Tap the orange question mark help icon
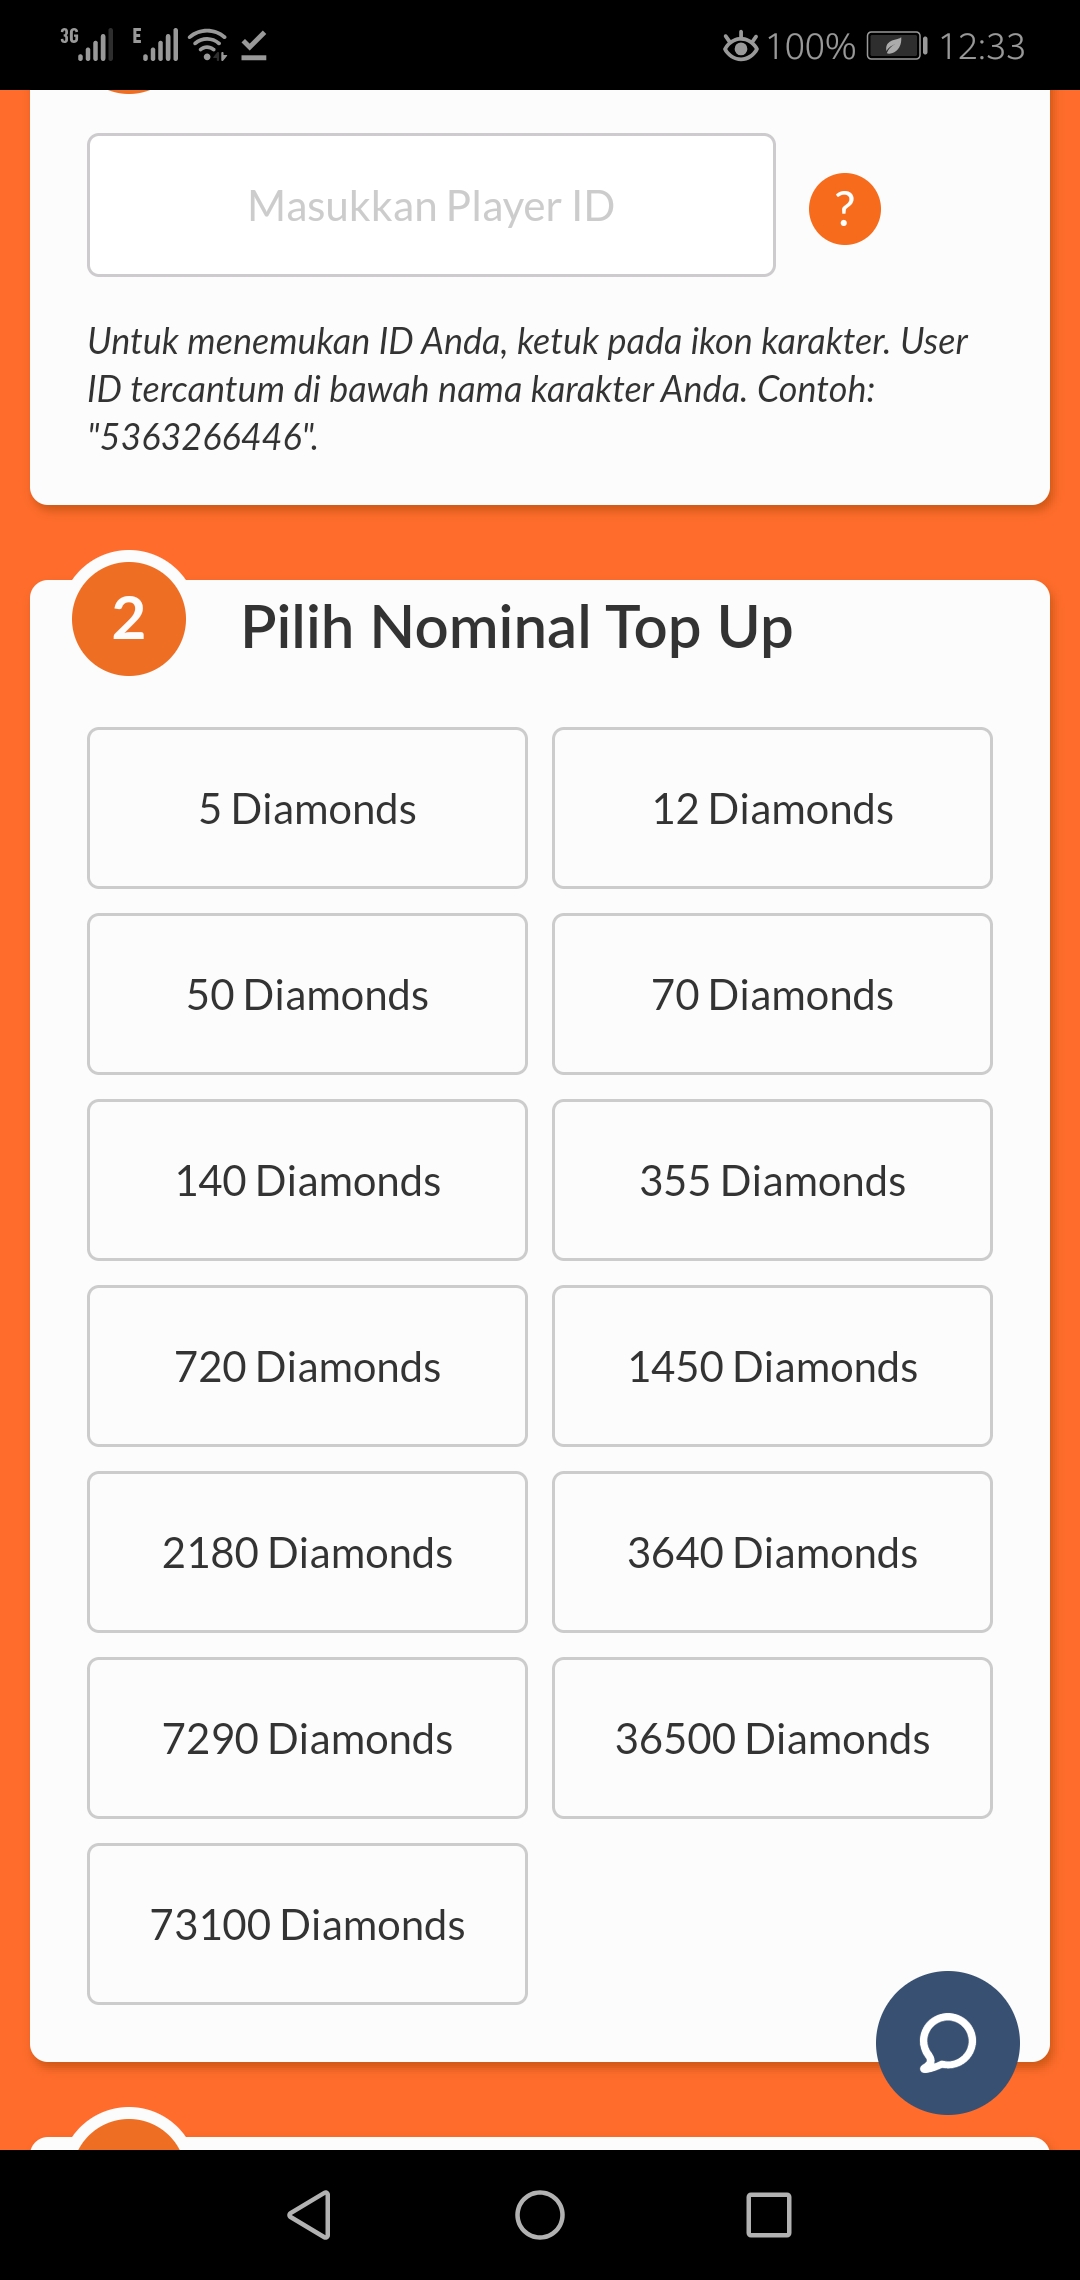The image size is (1080, 2280). tap(844, 209)
